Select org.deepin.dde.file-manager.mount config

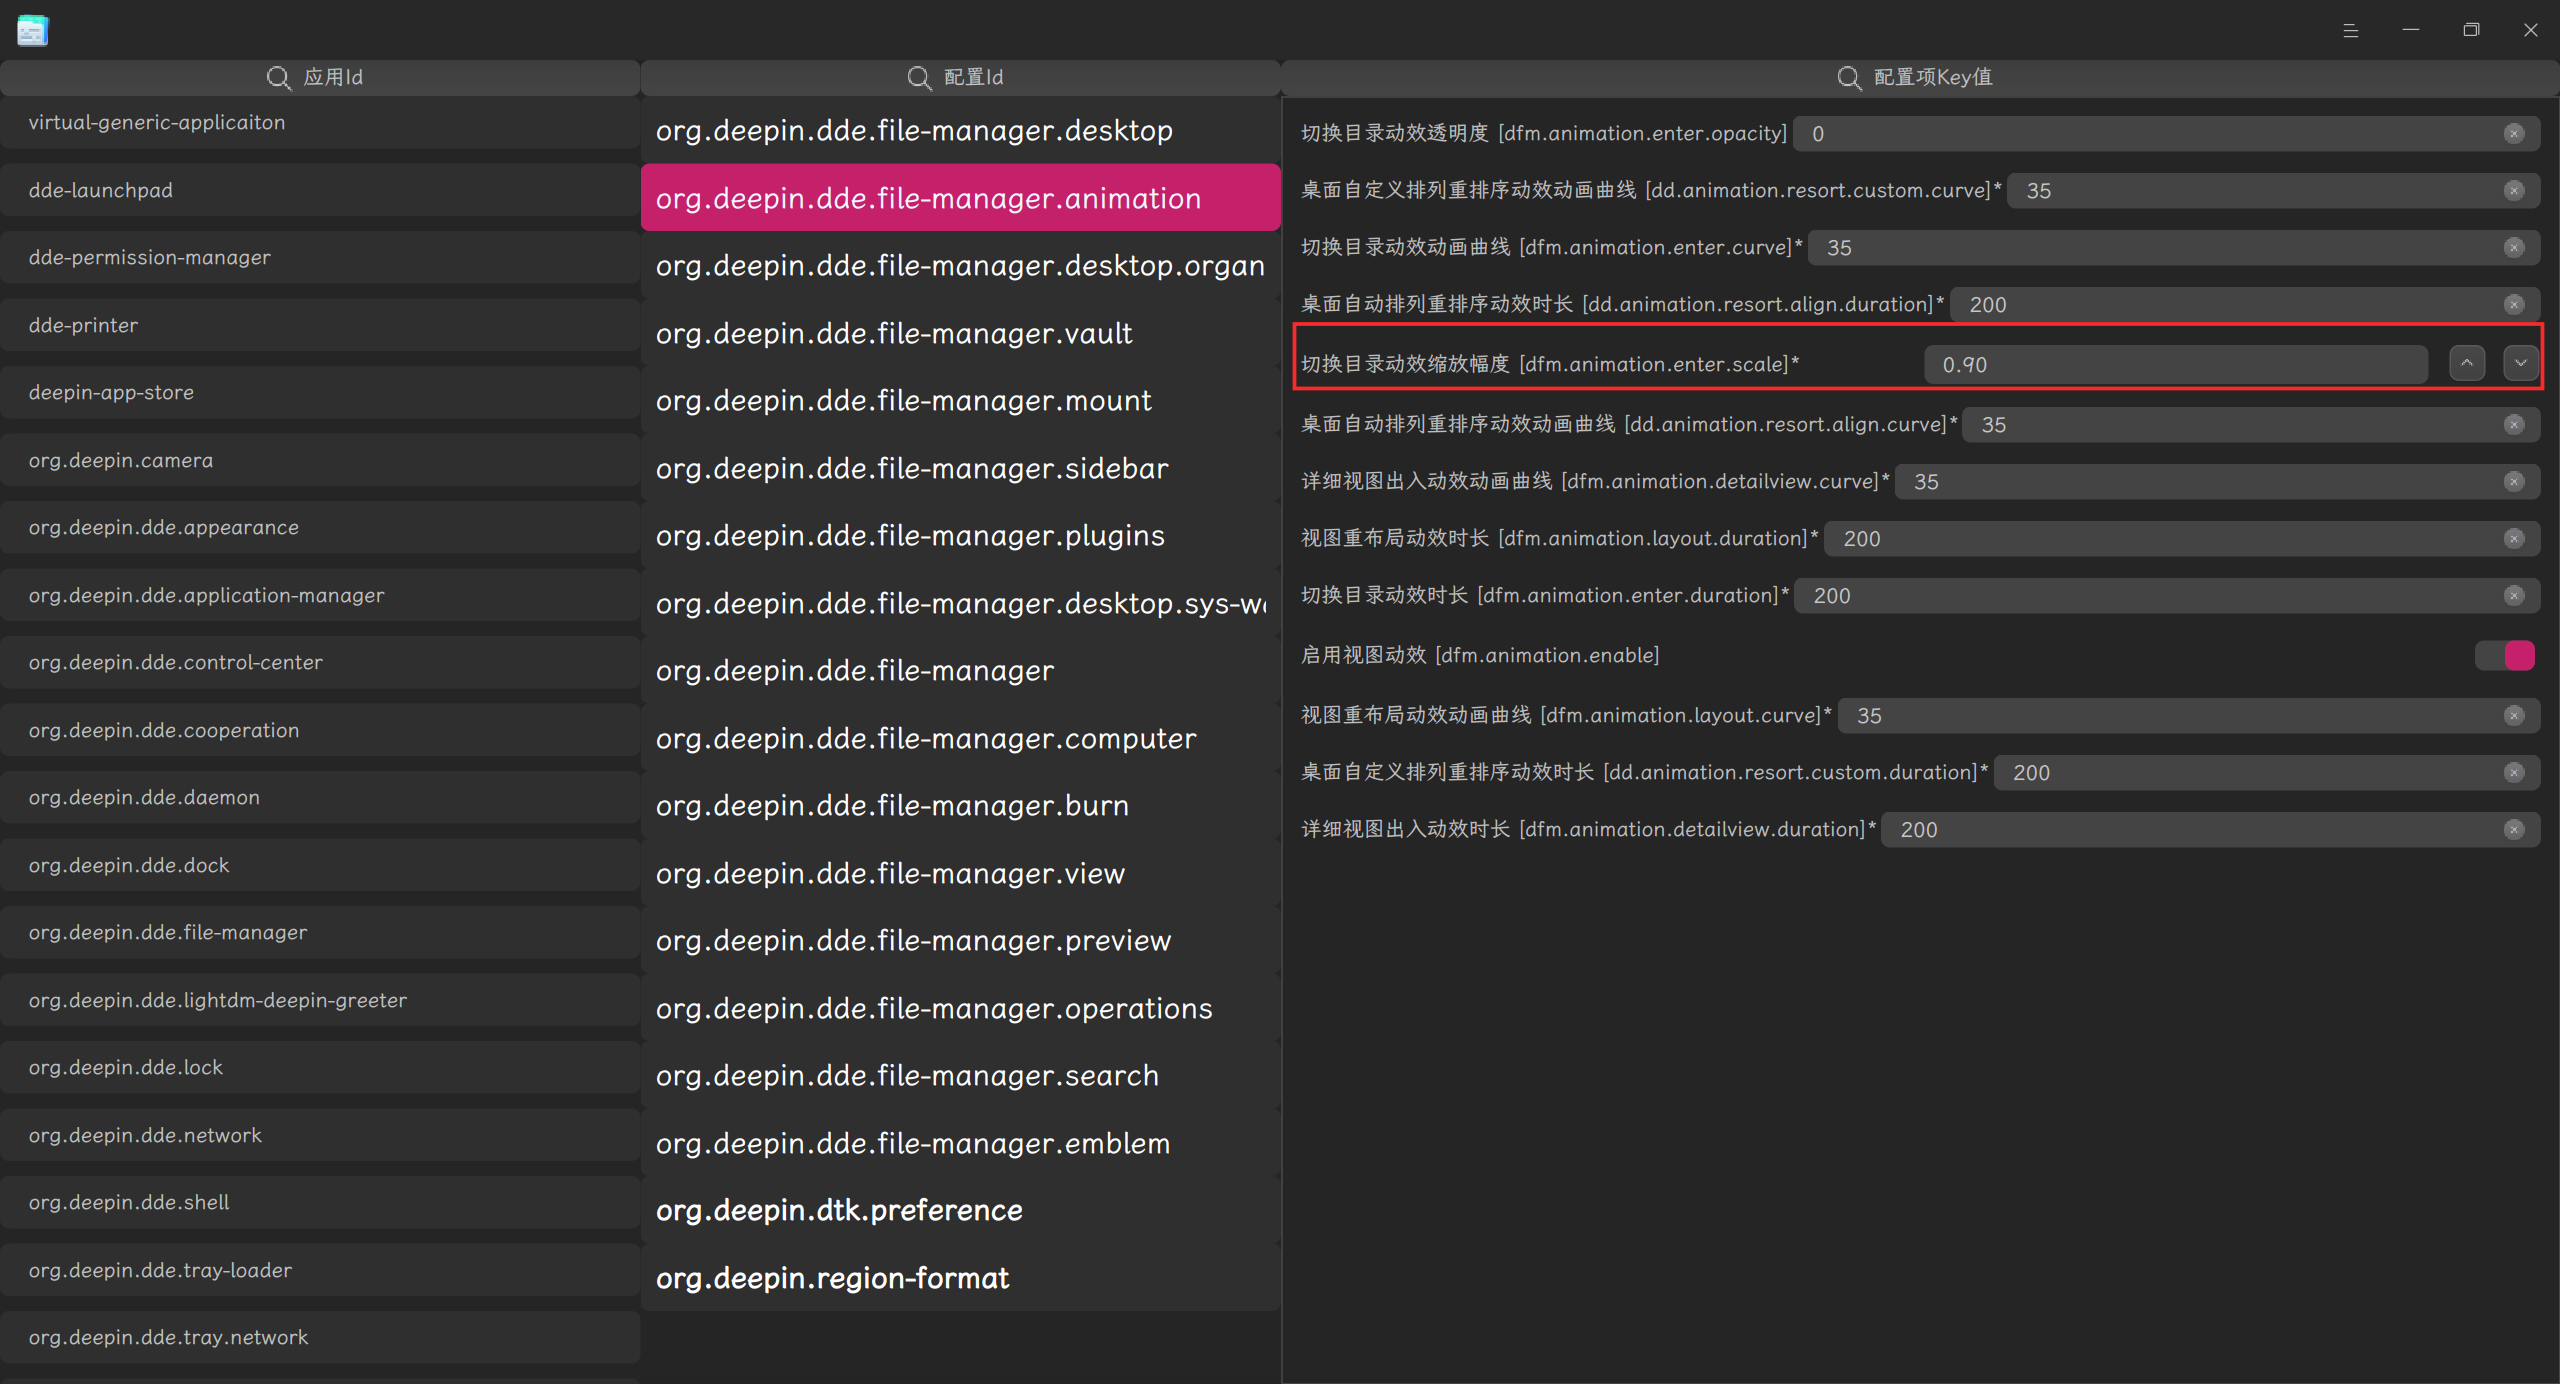[960, 401]
